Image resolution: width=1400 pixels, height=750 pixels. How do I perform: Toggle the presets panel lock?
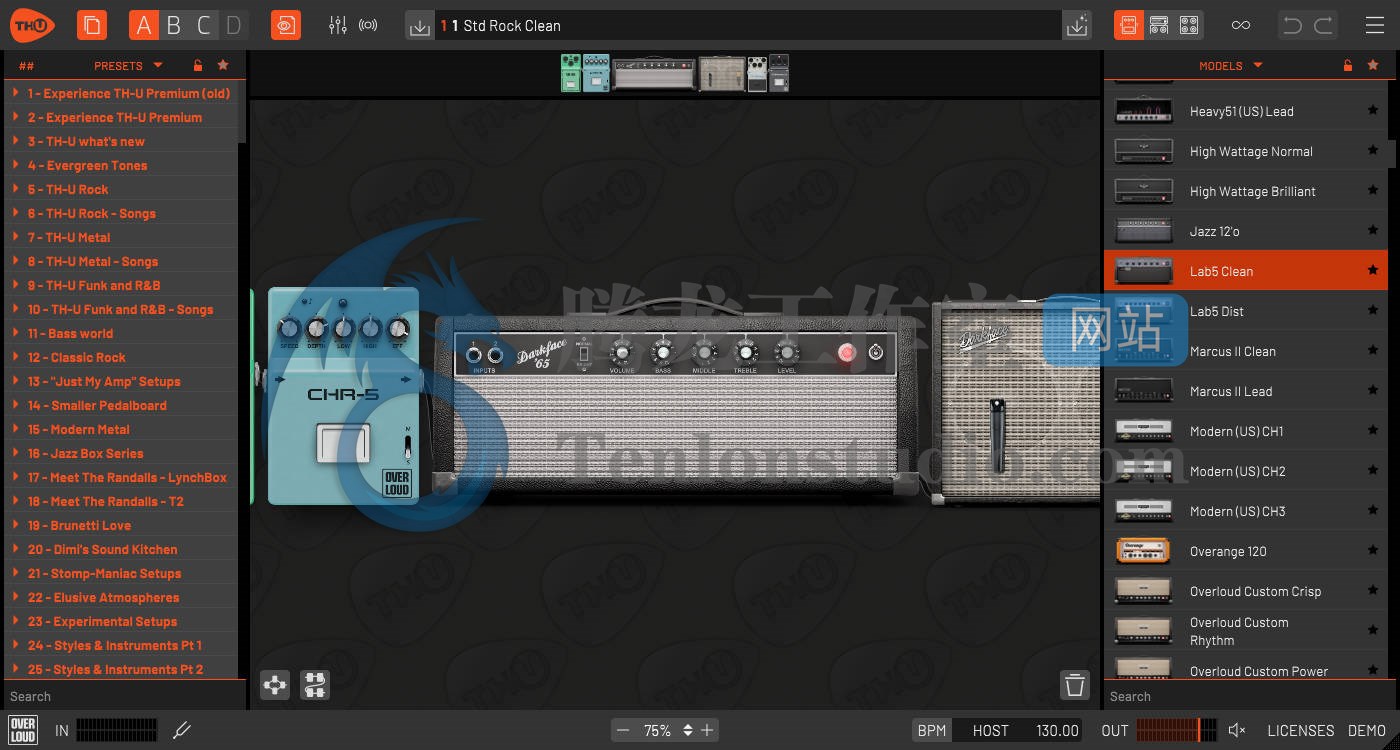[198, 66]
